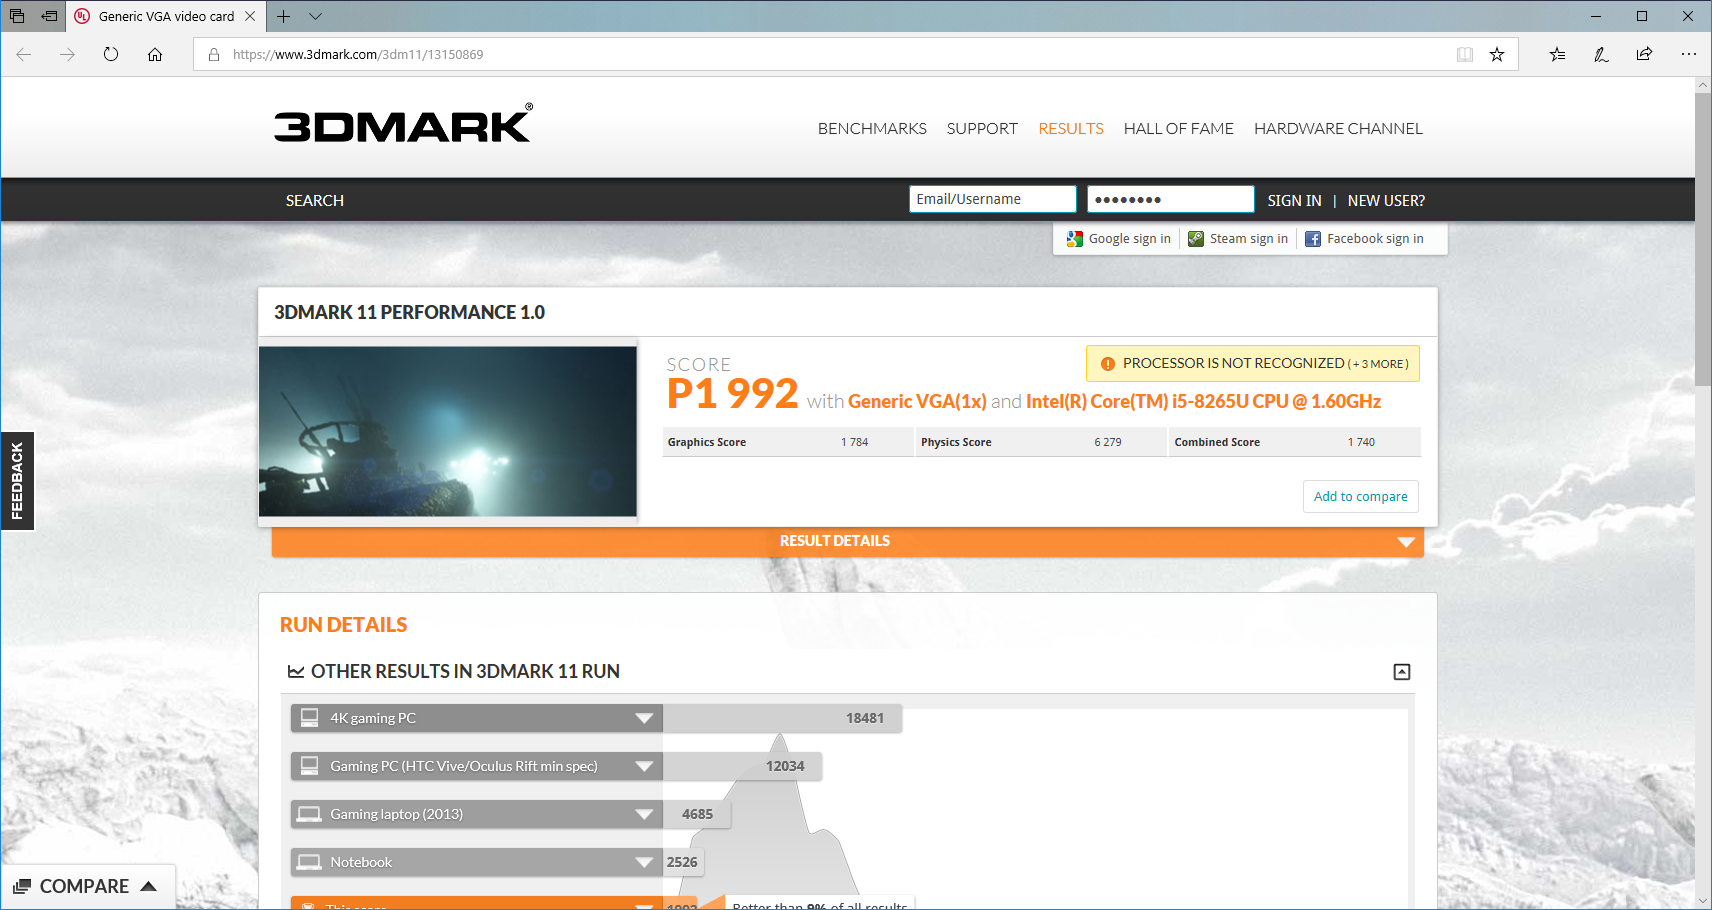Close the Generic VGA video card tab
The height and width of the screenshot is (910, 1712).
(x=250, y=16)
